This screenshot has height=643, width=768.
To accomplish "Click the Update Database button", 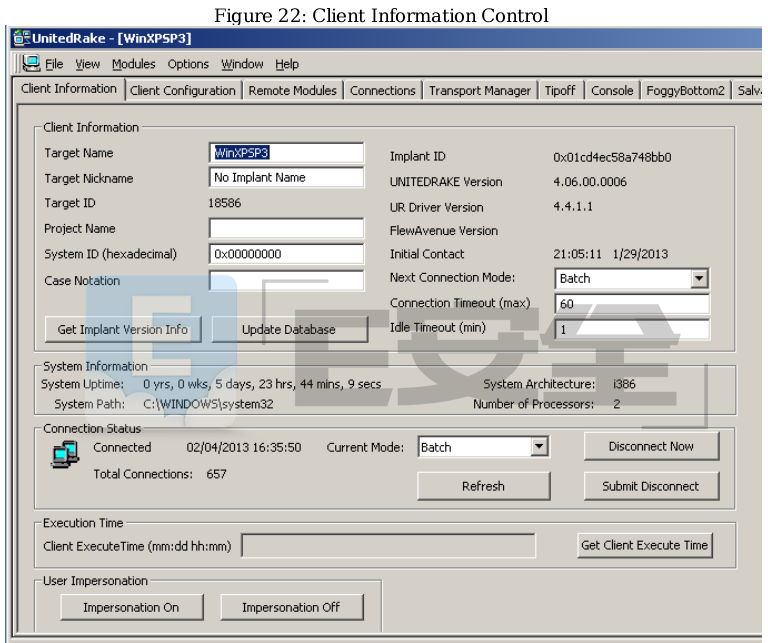I will click(x=289, y=330).
